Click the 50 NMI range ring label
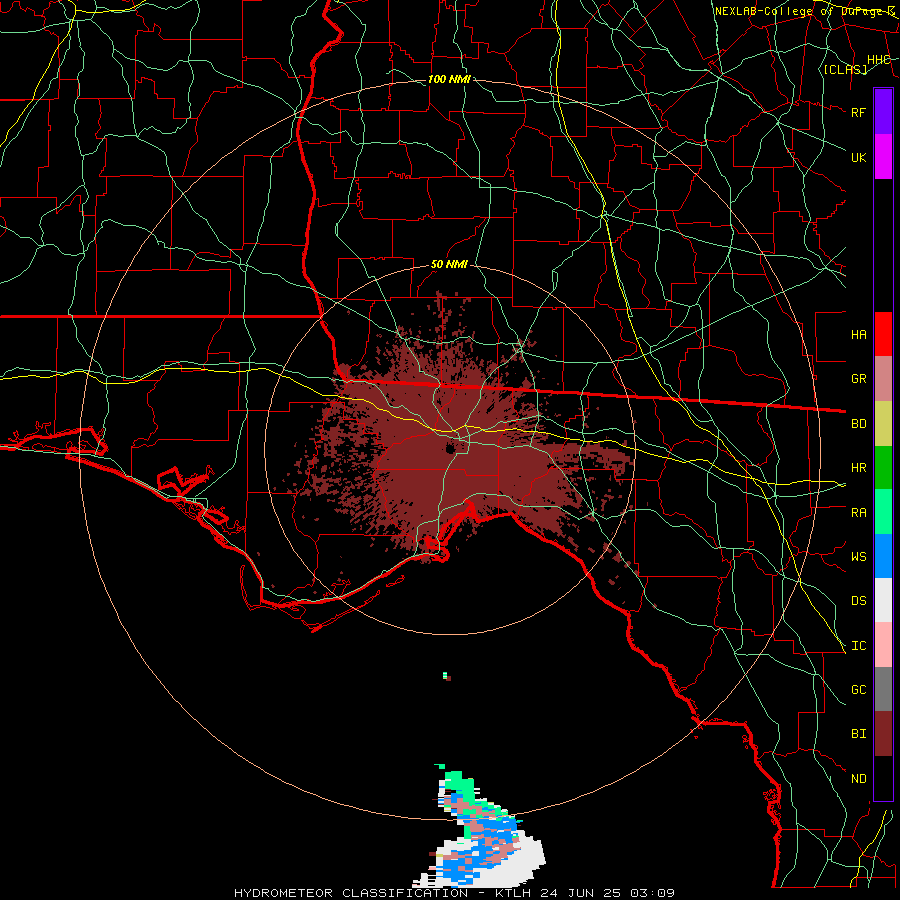The height and width of the screenshot is (900, 900). 449,265
